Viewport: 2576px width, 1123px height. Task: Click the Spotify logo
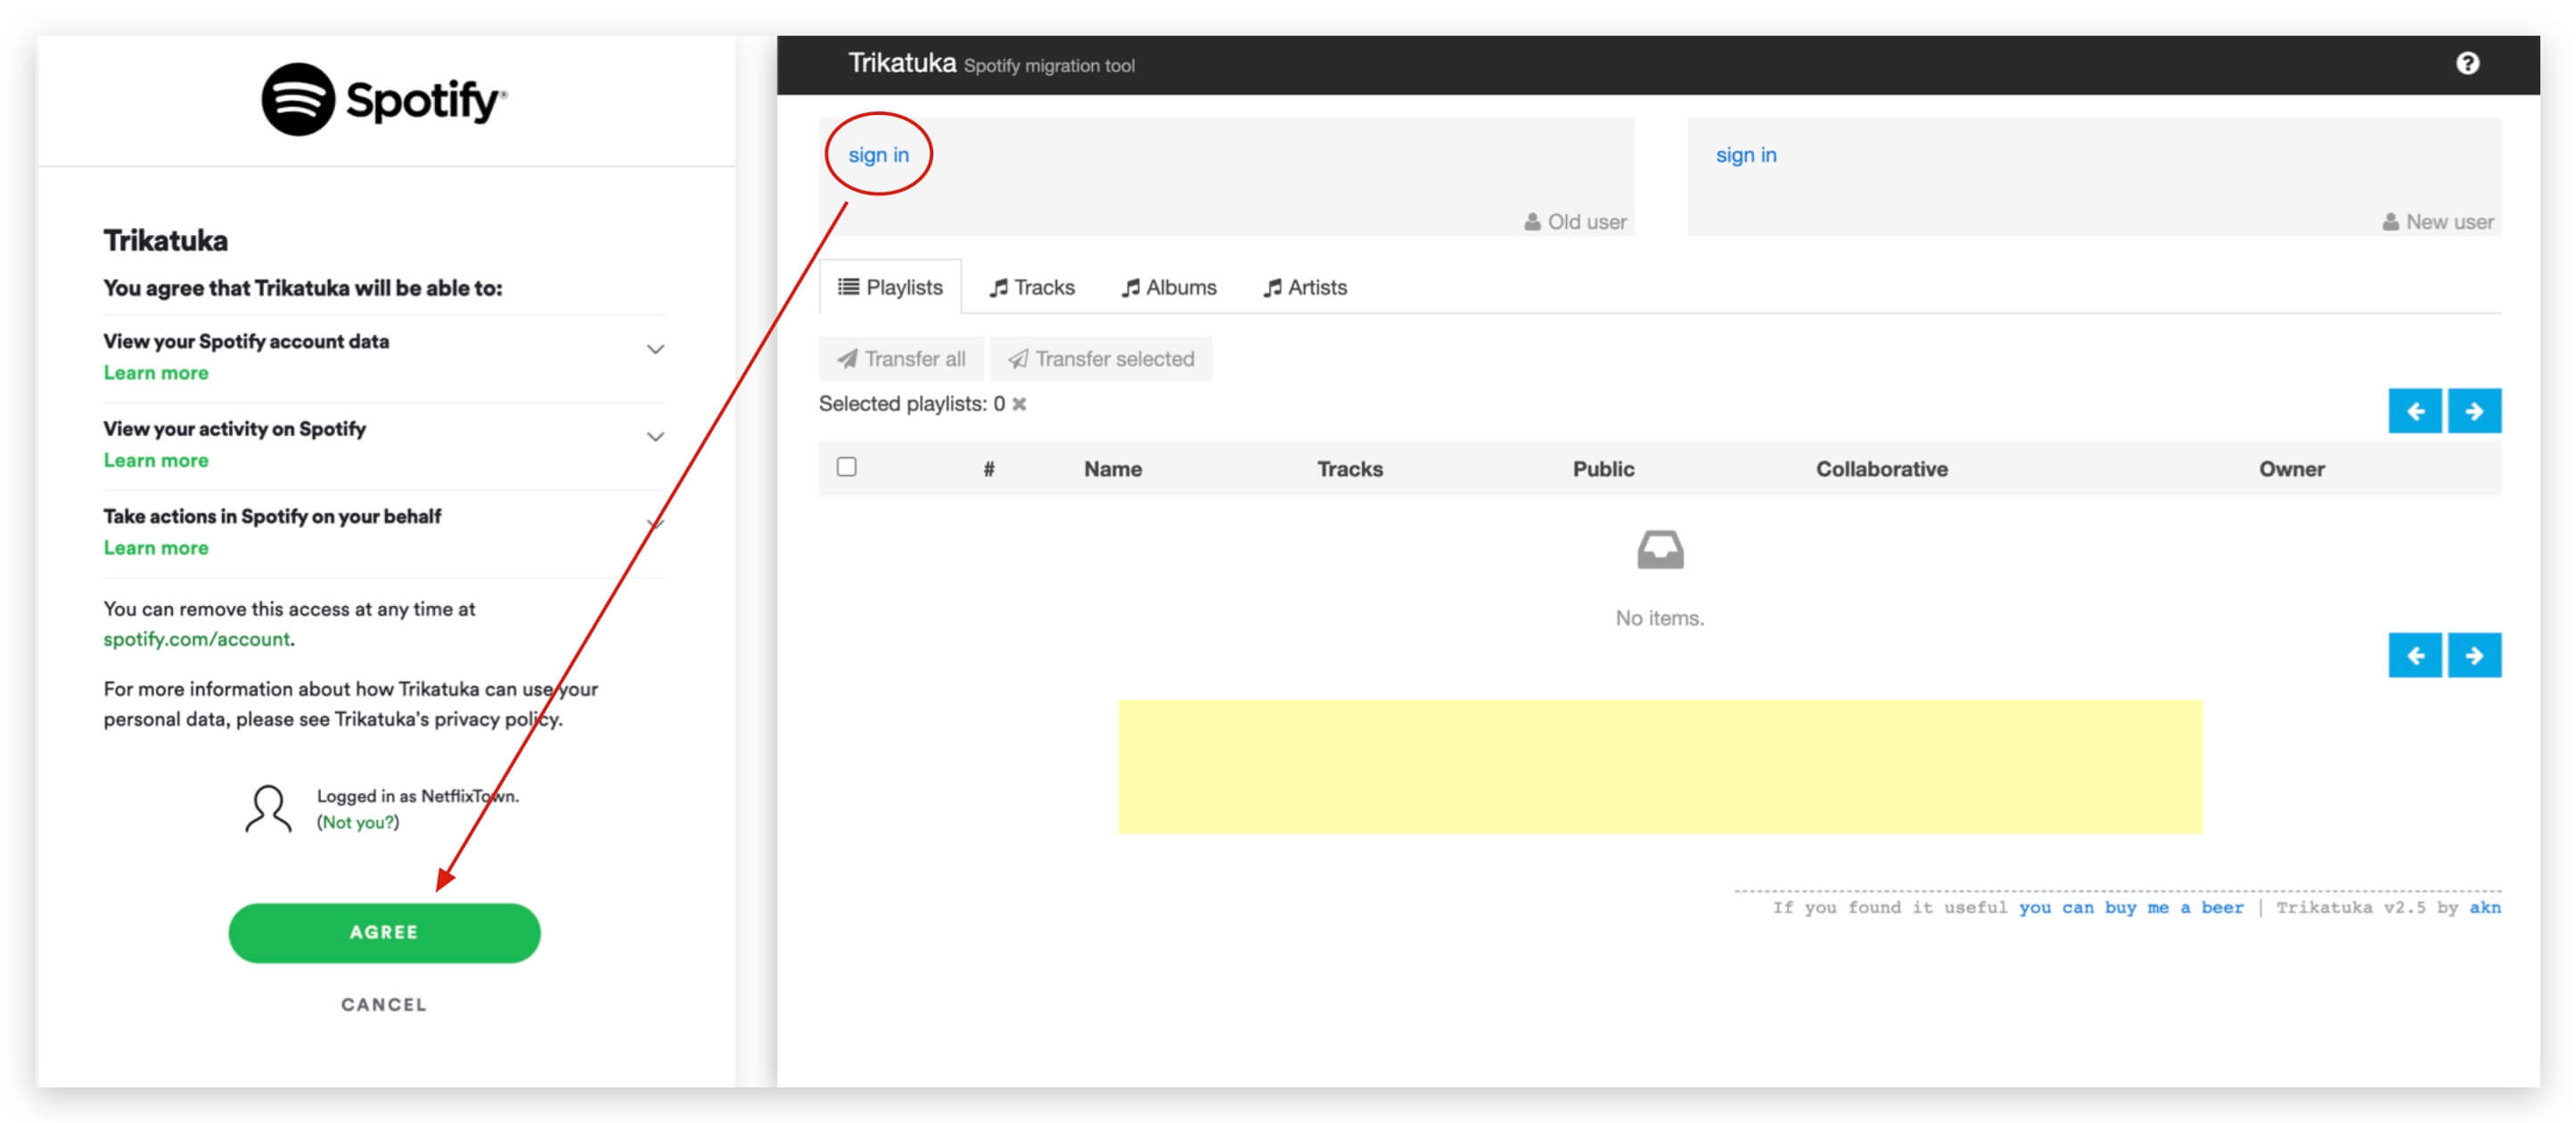coord(384,100)
